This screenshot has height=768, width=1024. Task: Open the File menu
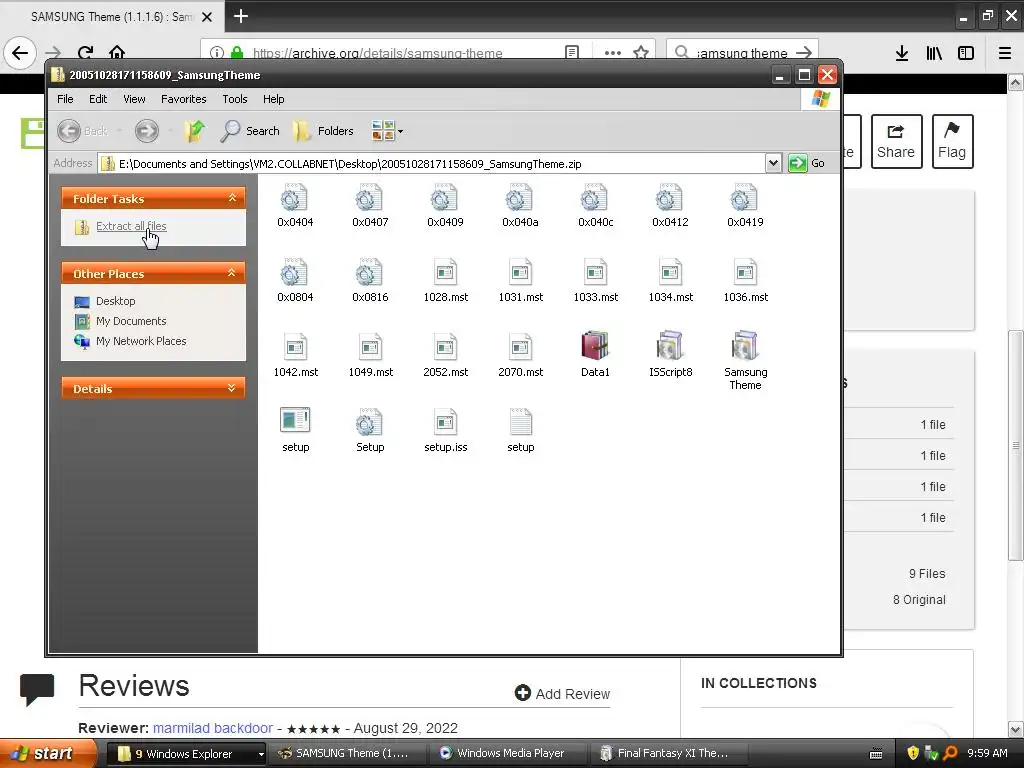tap(65, 99)
